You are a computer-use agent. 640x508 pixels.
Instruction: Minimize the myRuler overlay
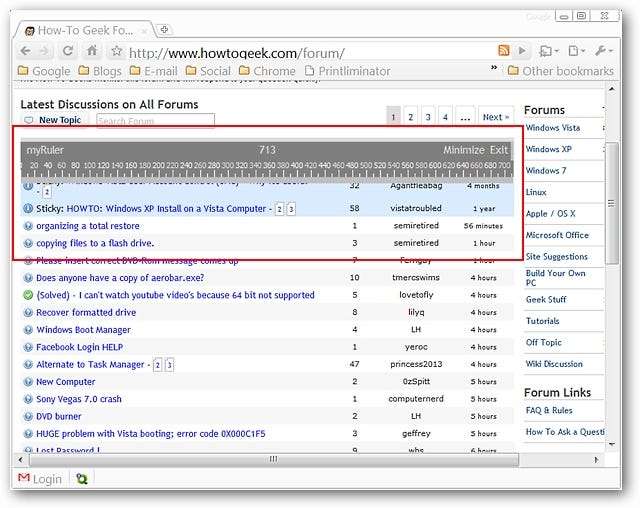tap(463, 150)
